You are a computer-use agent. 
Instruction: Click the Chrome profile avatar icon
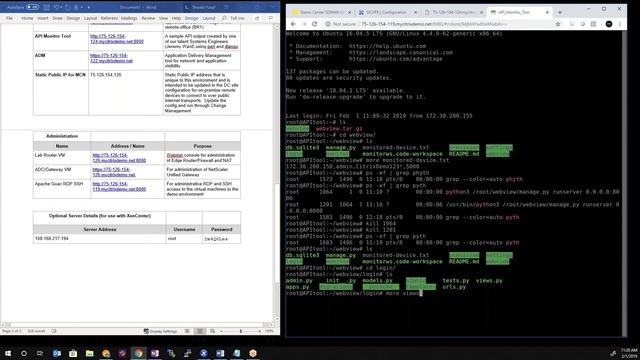[609, 24]
